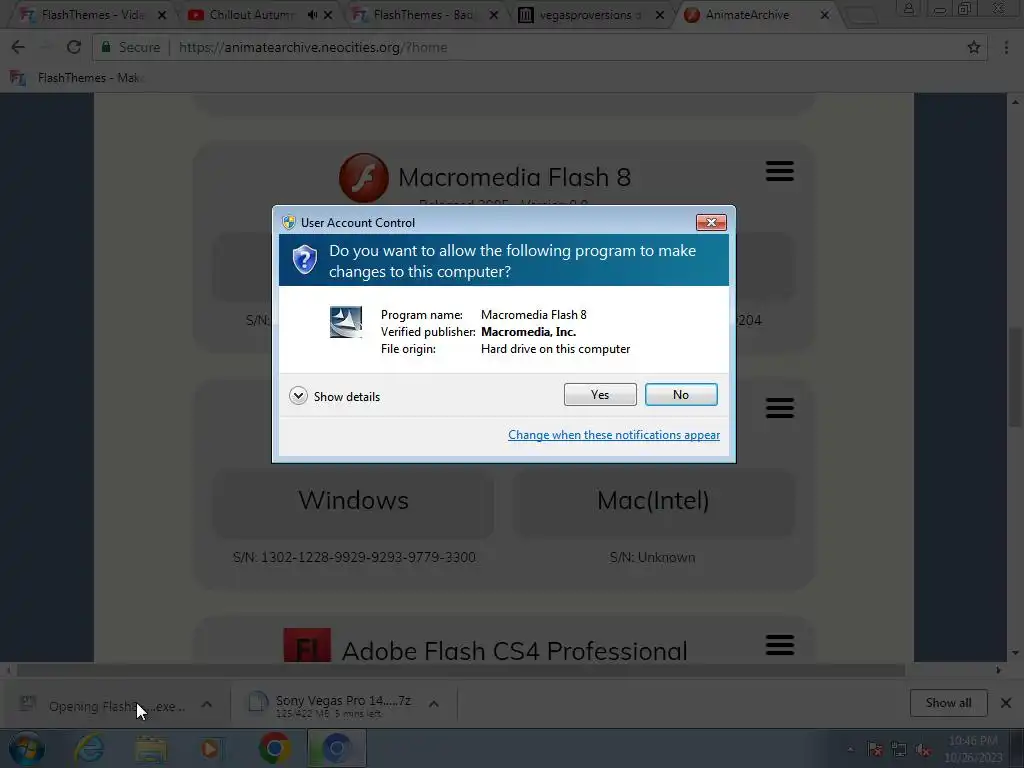
Task: Open the Adobe Flash CS4 Professional hamburger menu
Action: pyautogui.click(x=779, y=645)
